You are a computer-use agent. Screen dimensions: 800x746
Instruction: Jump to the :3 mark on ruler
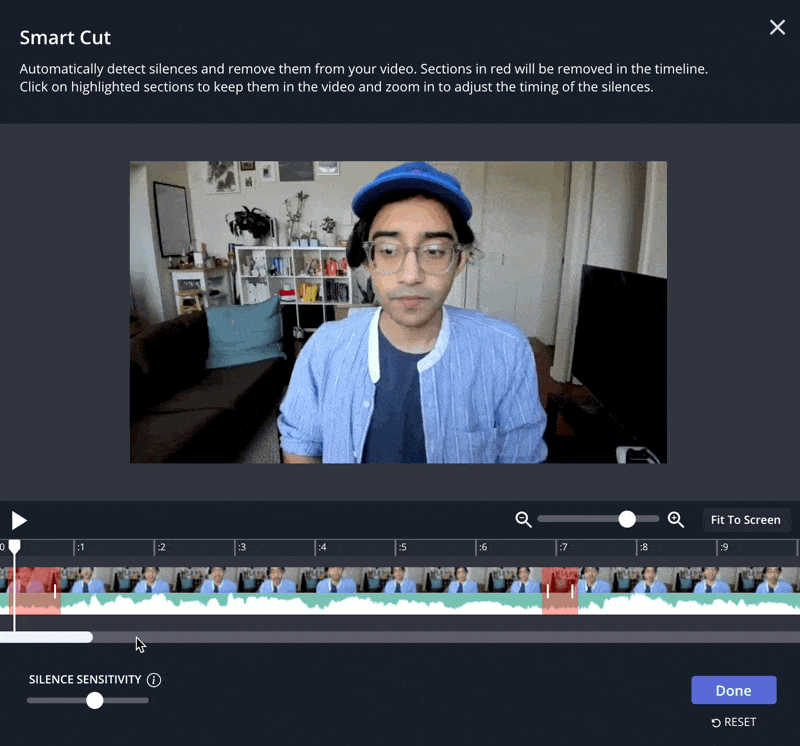tap(240, 548)
